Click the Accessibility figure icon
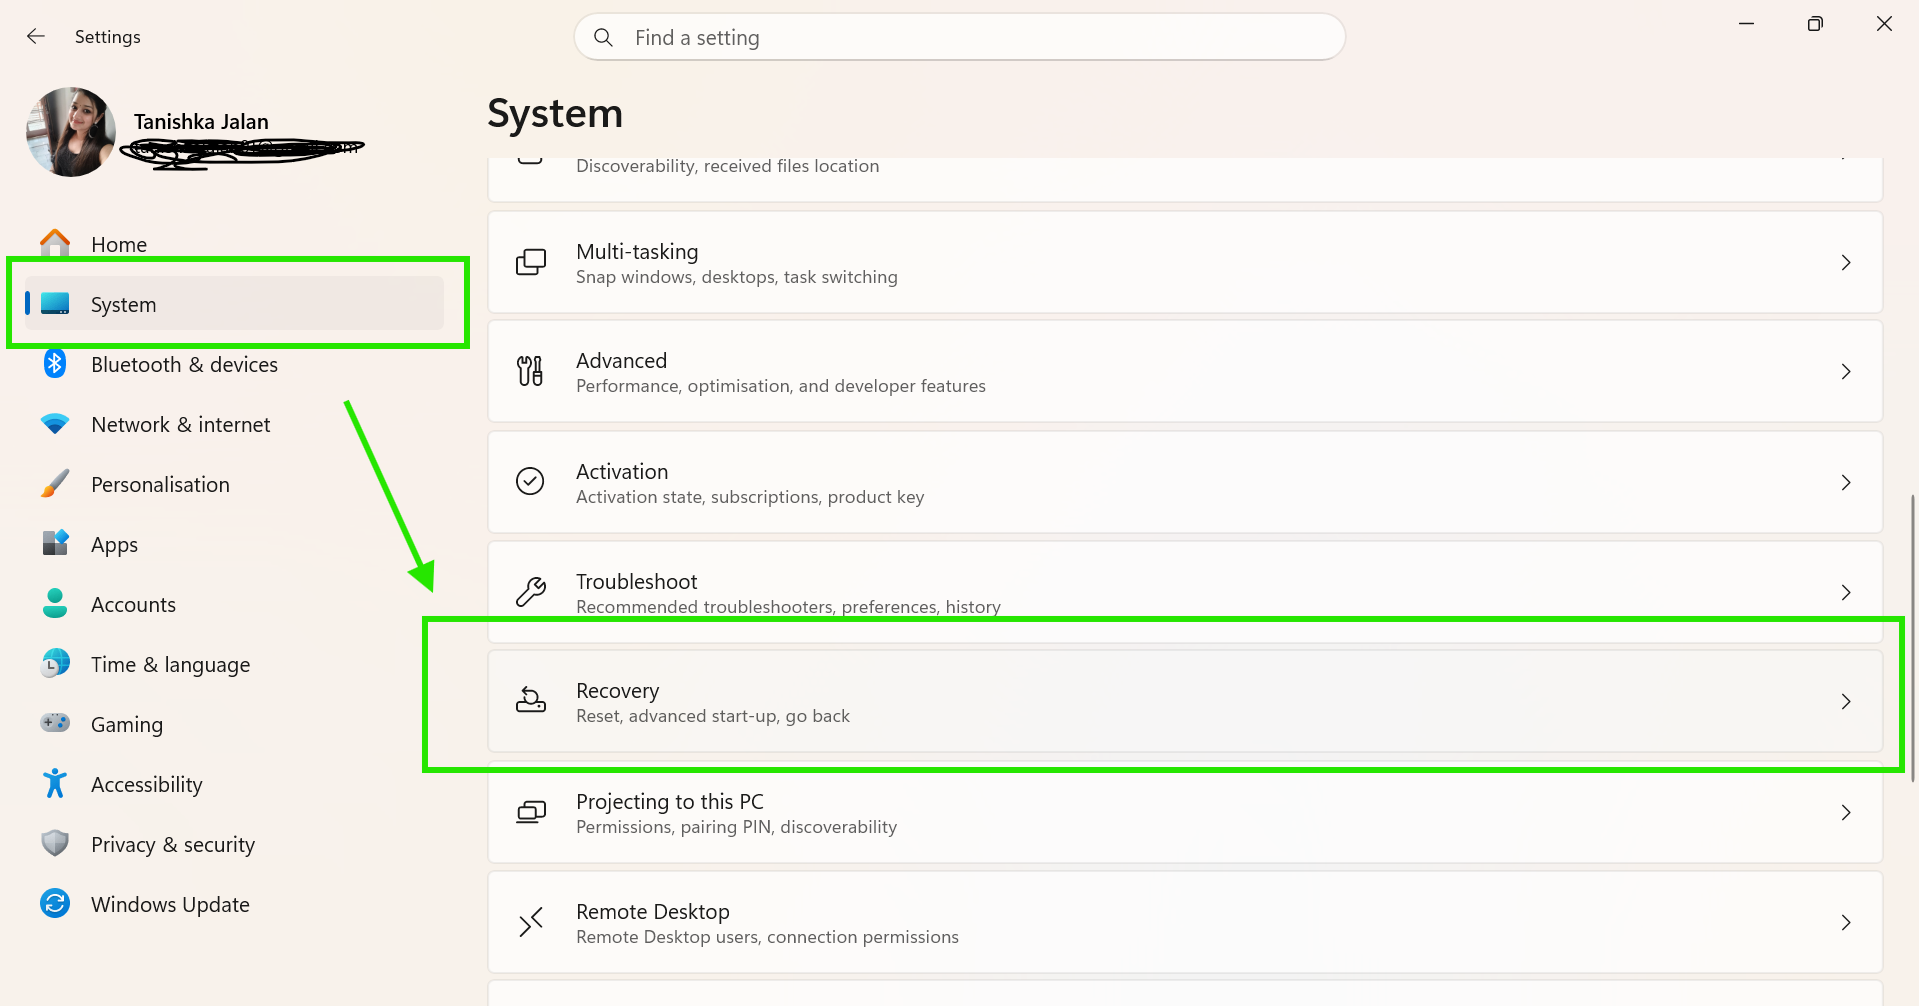 [55, 784]
